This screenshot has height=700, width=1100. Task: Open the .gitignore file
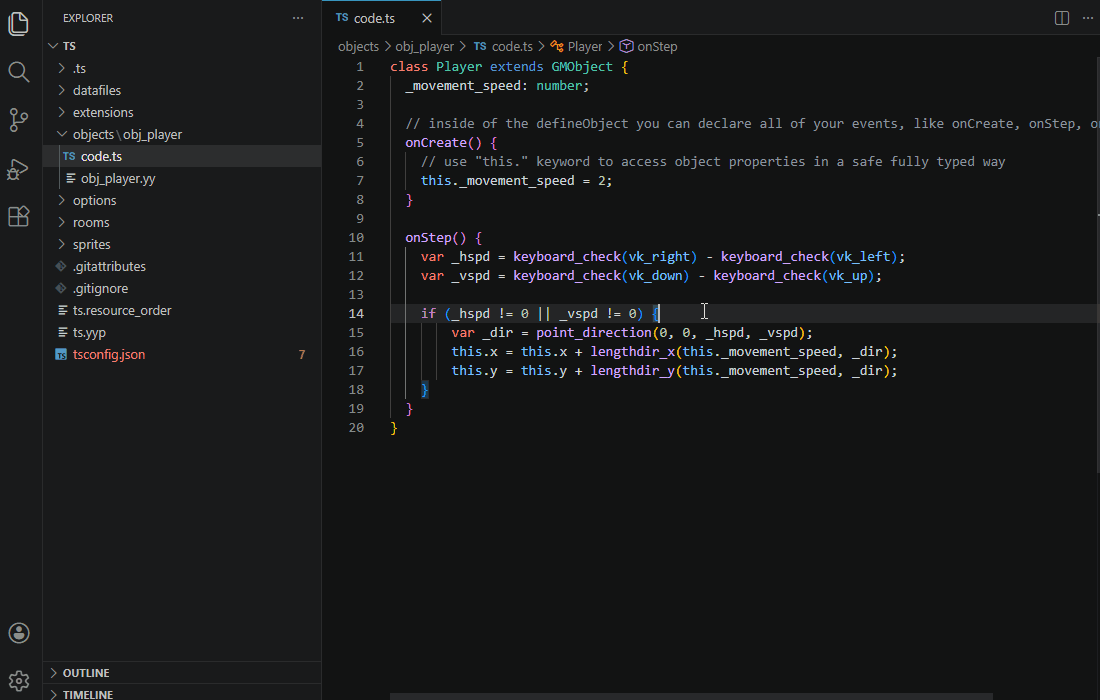tap(182, 288)
